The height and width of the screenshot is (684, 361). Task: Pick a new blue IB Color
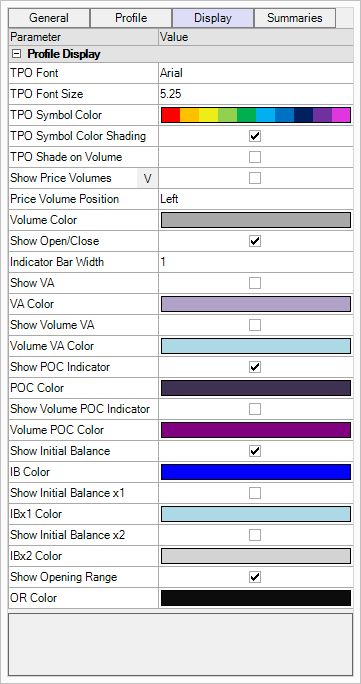[x=256, y=472]
